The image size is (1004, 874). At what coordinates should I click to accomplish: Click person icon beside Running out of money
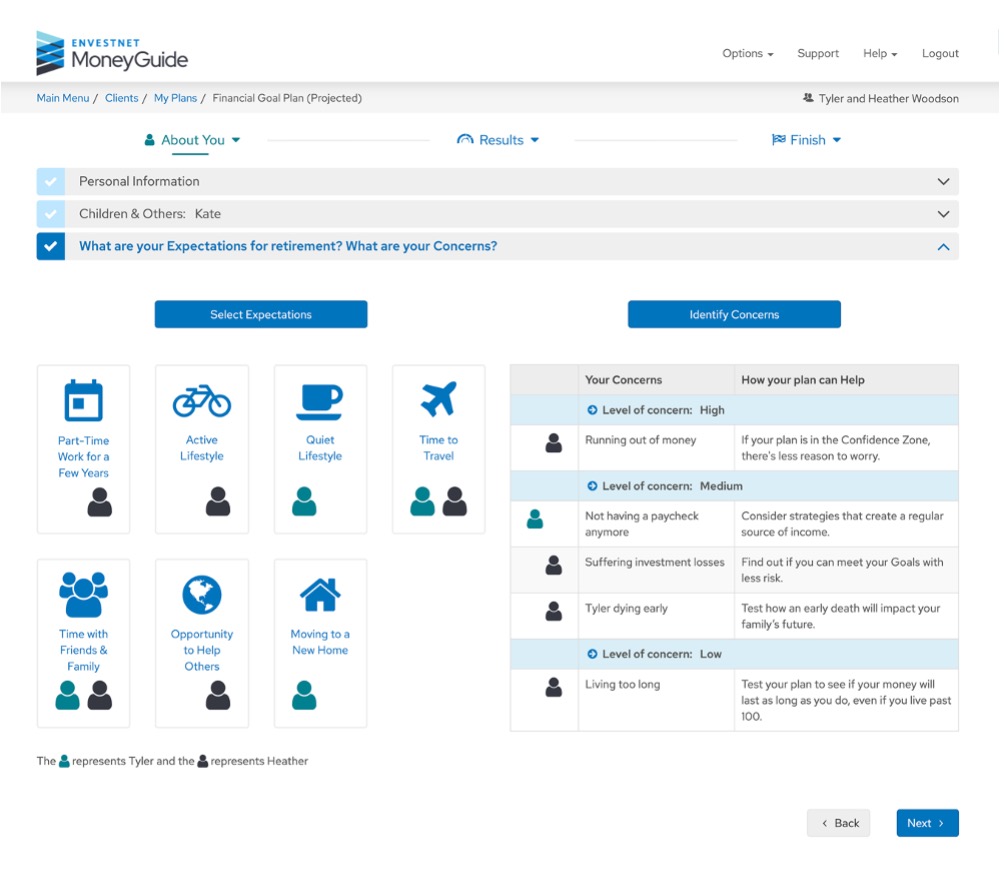pos(554,443)
